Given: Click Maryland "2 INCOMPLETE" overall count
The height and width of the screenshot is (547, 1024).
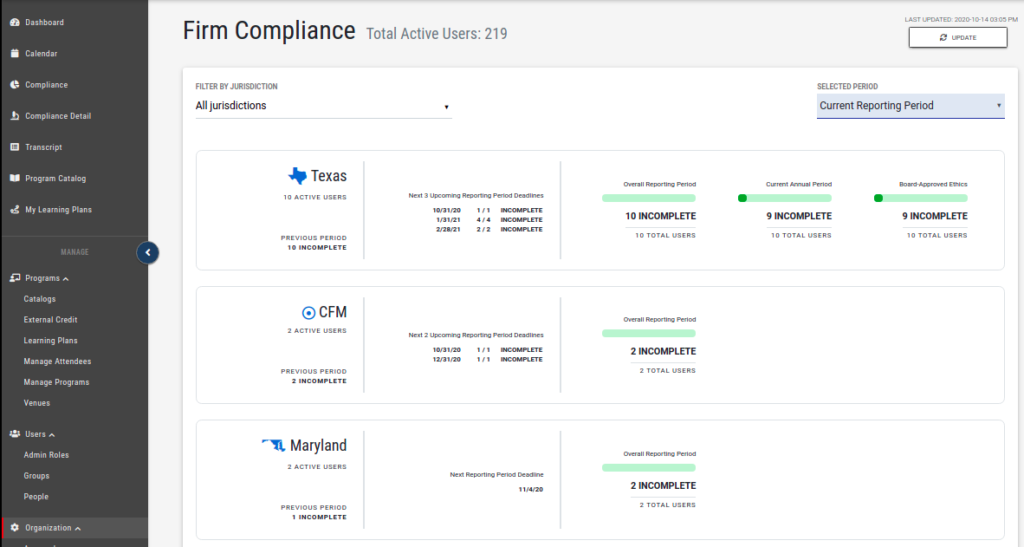Looking at the screenshot, I should [663, 486].
